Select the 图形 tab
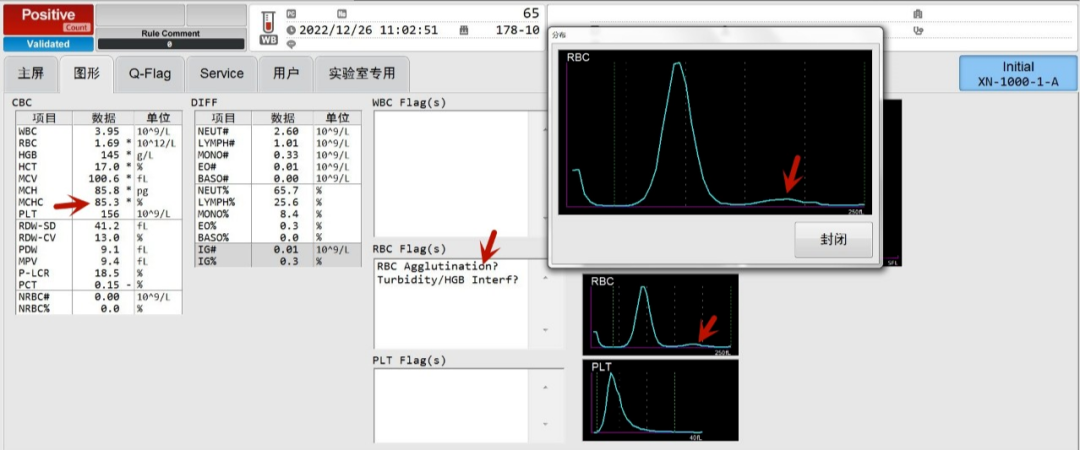1080x450 pixels. [87, 74]
